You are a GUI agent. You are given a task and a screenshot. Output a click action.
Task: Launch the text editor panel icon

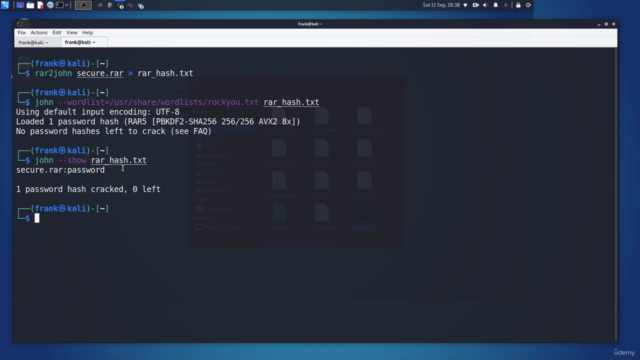coord(40,5)
